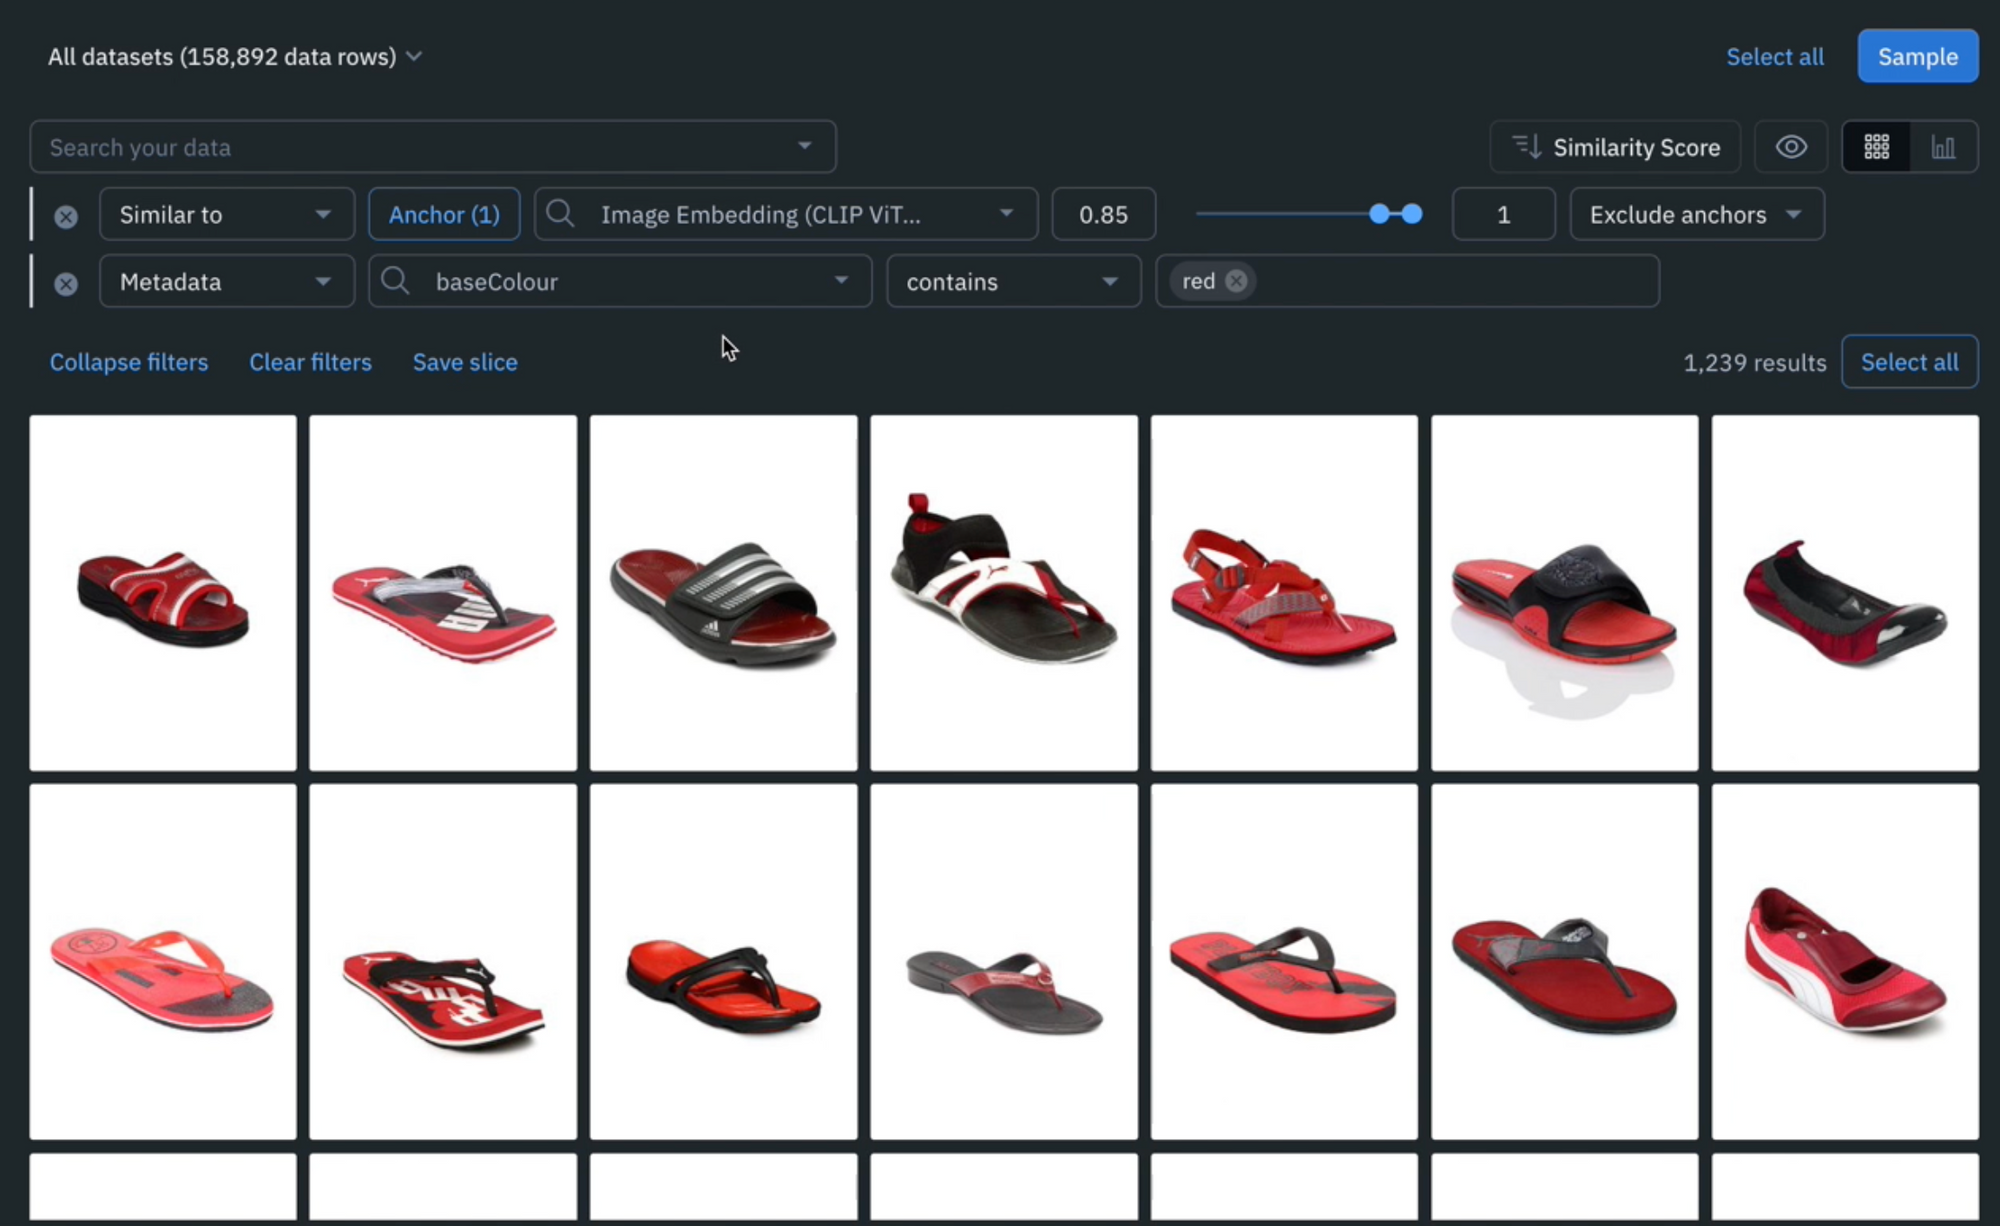Toggle the eye display settings icon
Image resolution: width=2000 pixels, height=1226 pixels.
point(1790,148)
